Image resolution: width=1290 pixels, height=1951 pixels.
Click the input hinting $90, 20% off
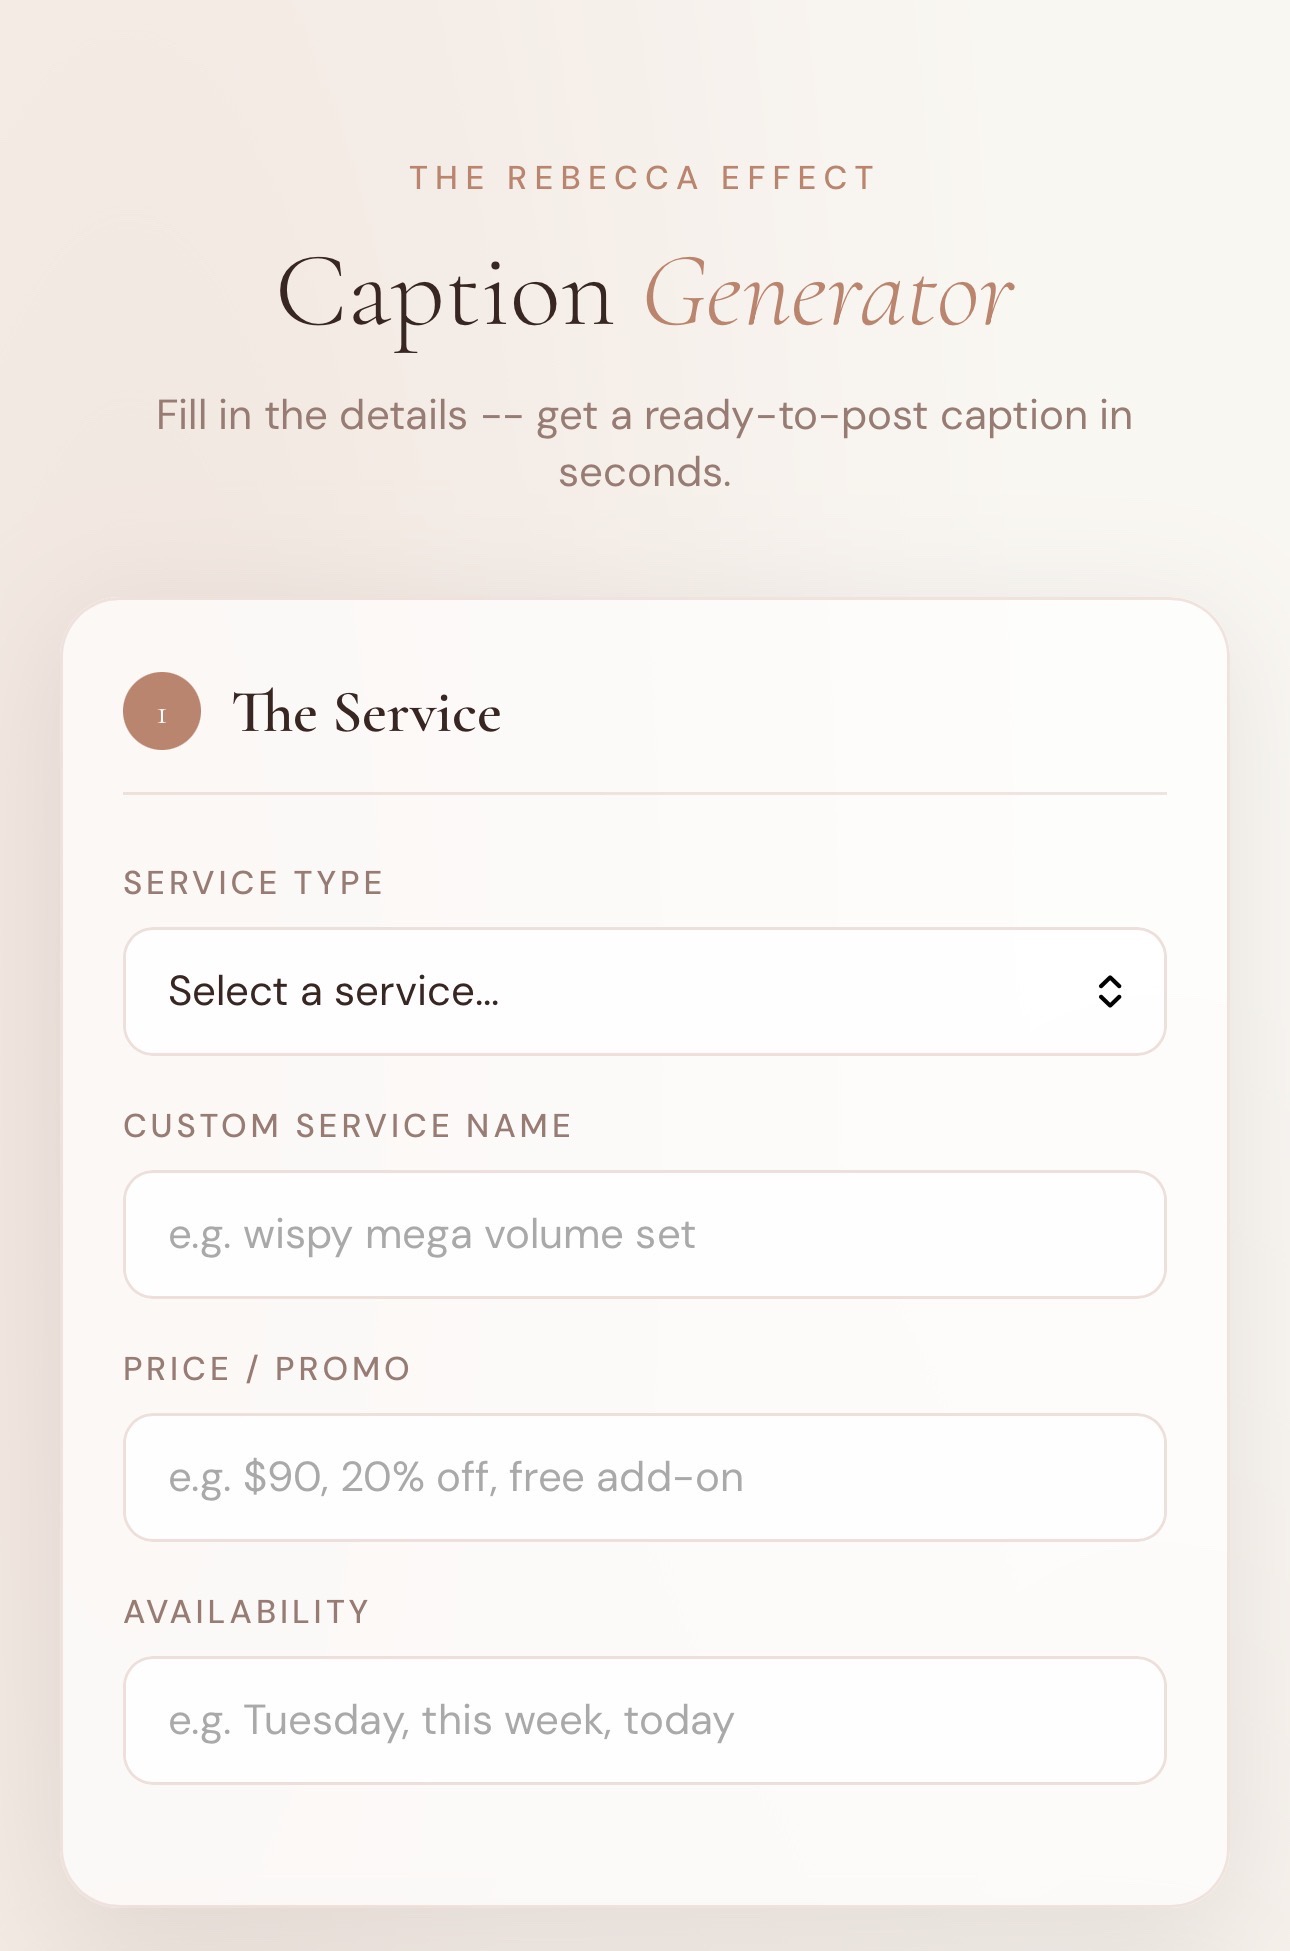(645, 1477)
